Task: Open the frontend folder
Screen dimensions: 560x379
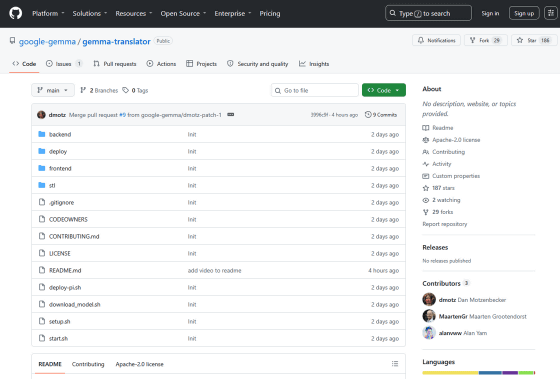Action: [x=60, y=168]
